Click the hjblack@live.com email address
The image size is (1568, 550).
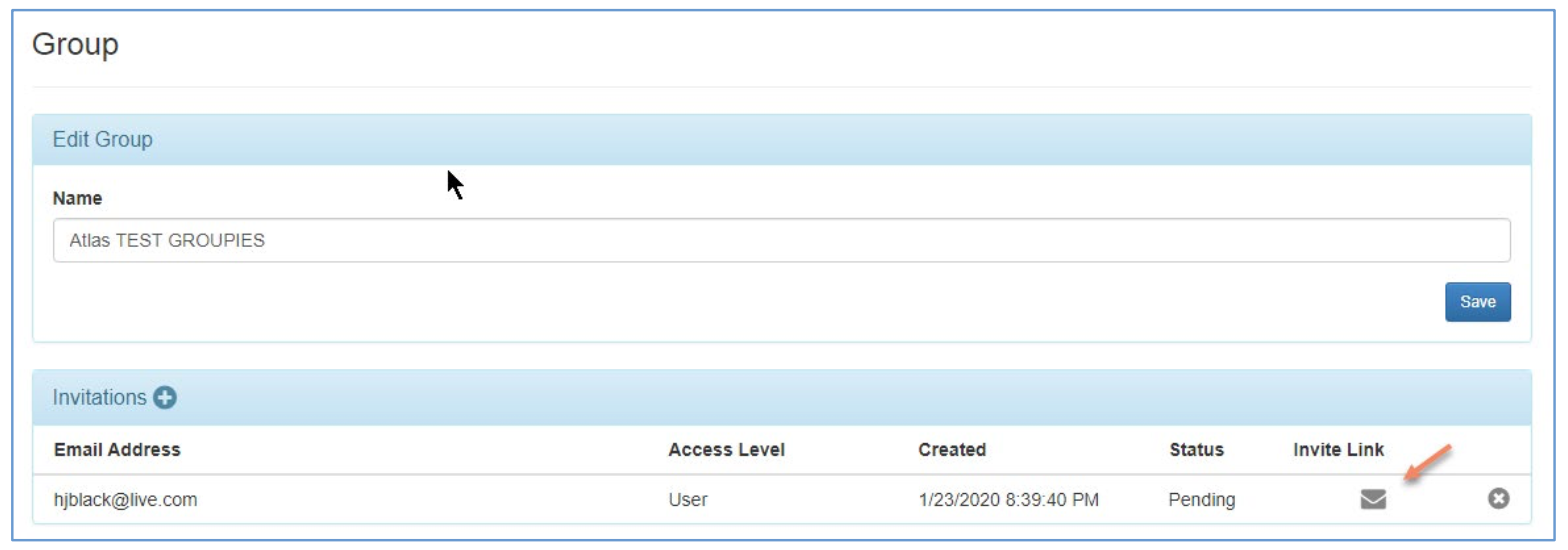pyautogui.click(x=125, y=499)
